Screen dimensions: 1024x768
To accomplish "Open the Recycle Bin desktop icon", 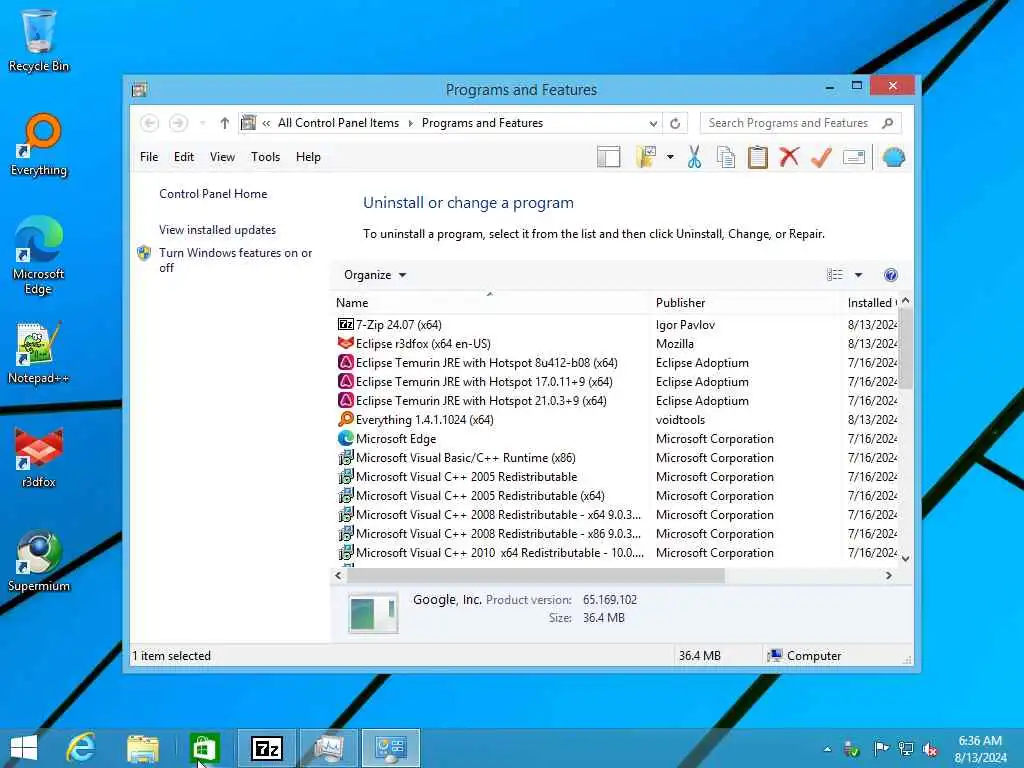I will 39,40.
